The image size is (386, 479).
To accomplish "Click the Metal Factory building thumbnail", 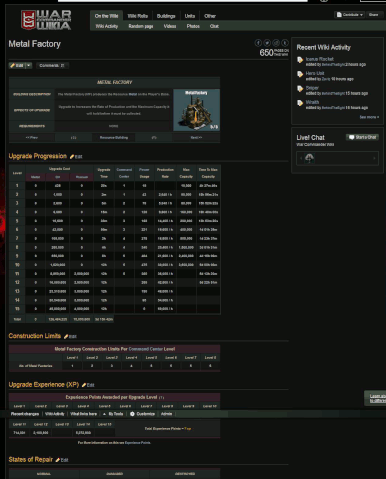I will pyautogui.click(x=196, y=110).
